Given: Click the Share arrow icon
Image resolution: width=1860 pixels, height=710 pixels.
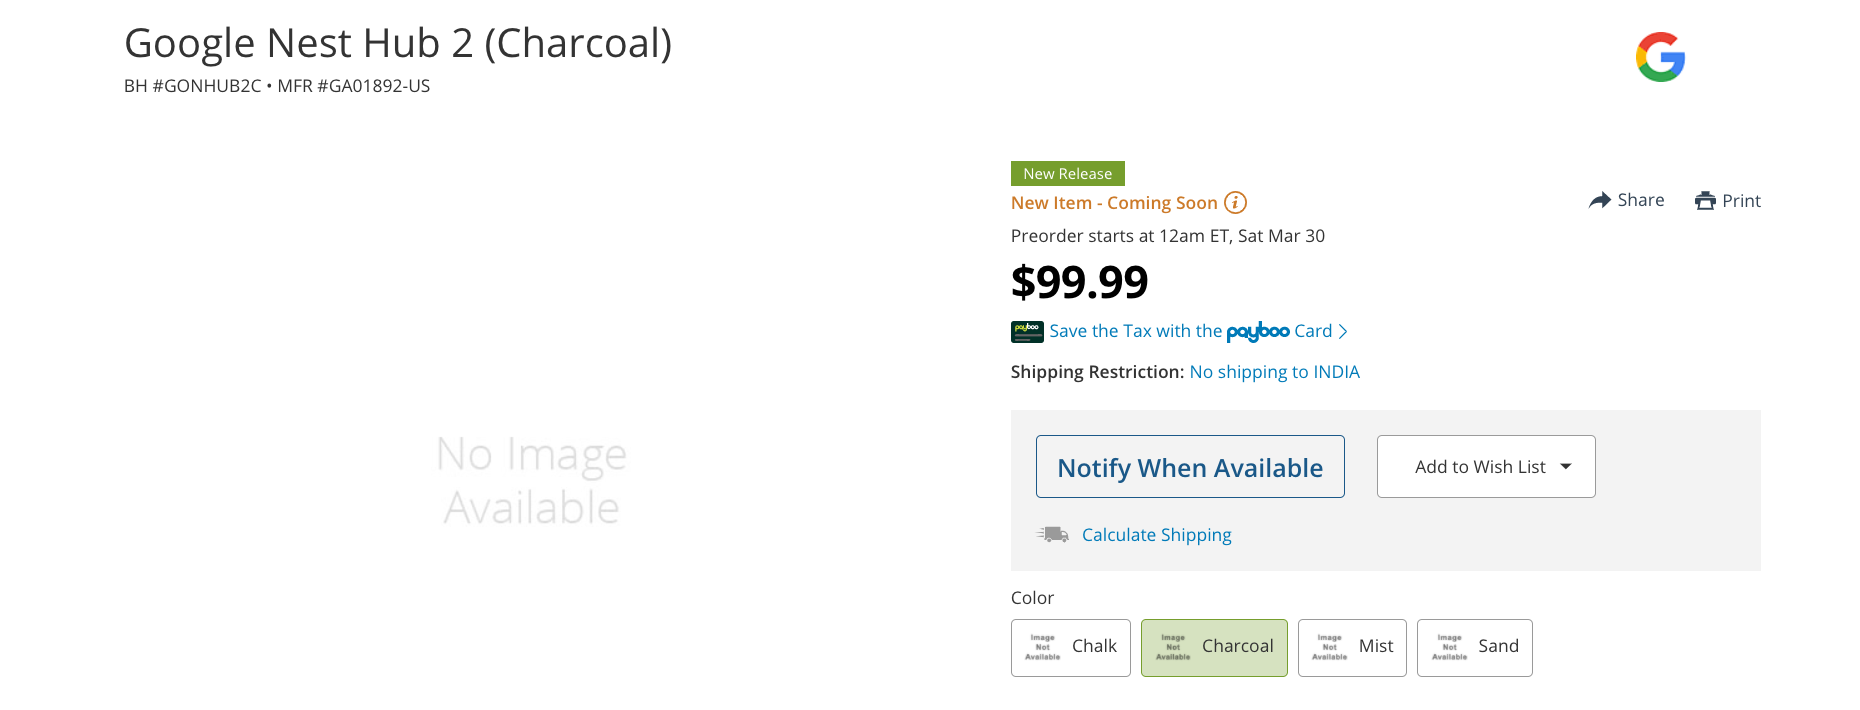Looking at the screenshot, I should click(1600, 200).
